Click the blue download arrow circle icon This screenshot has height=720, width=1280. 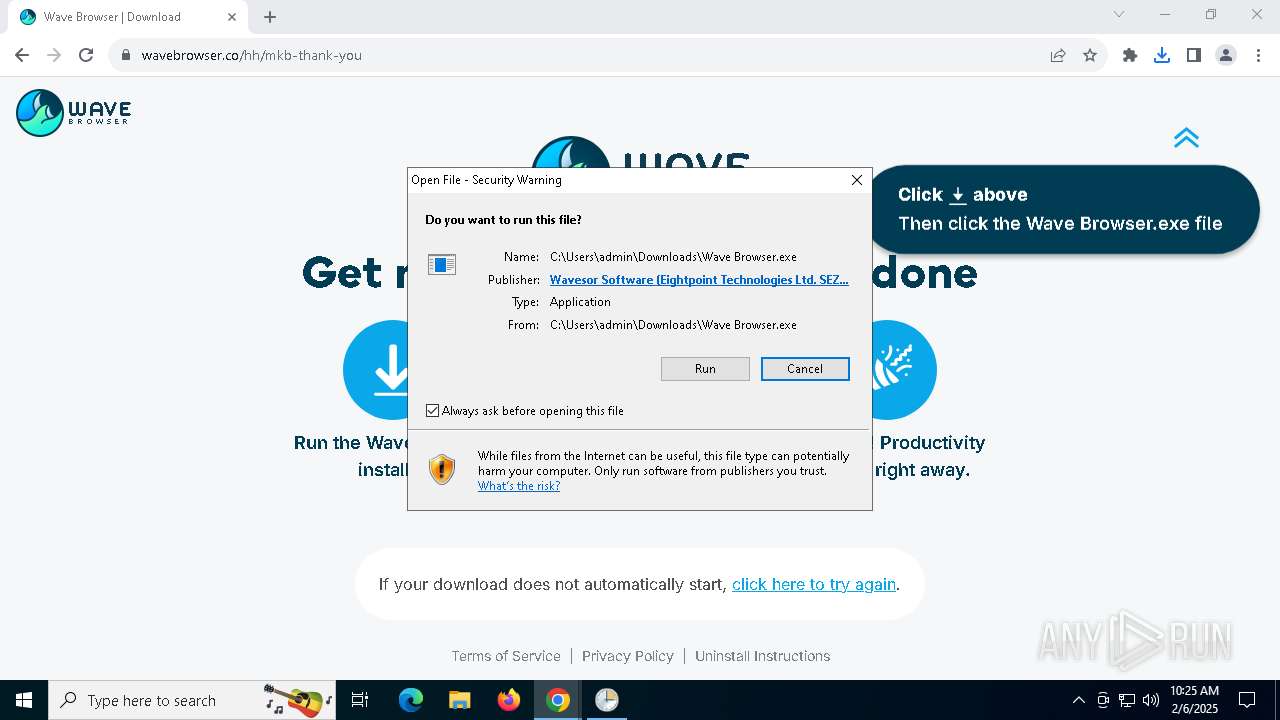click(x=376, y=370)
